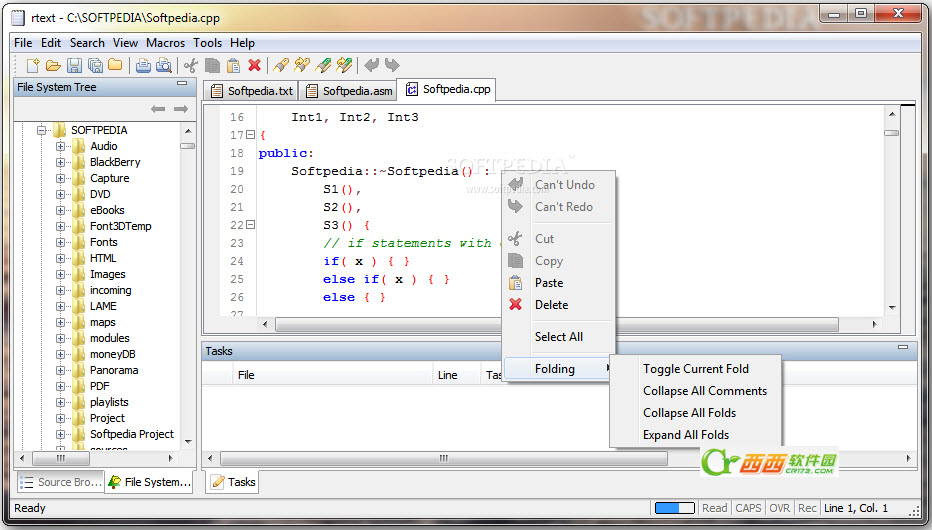Click the Cut scissors icon in the toolbar
932x530 pixels.
191,66
